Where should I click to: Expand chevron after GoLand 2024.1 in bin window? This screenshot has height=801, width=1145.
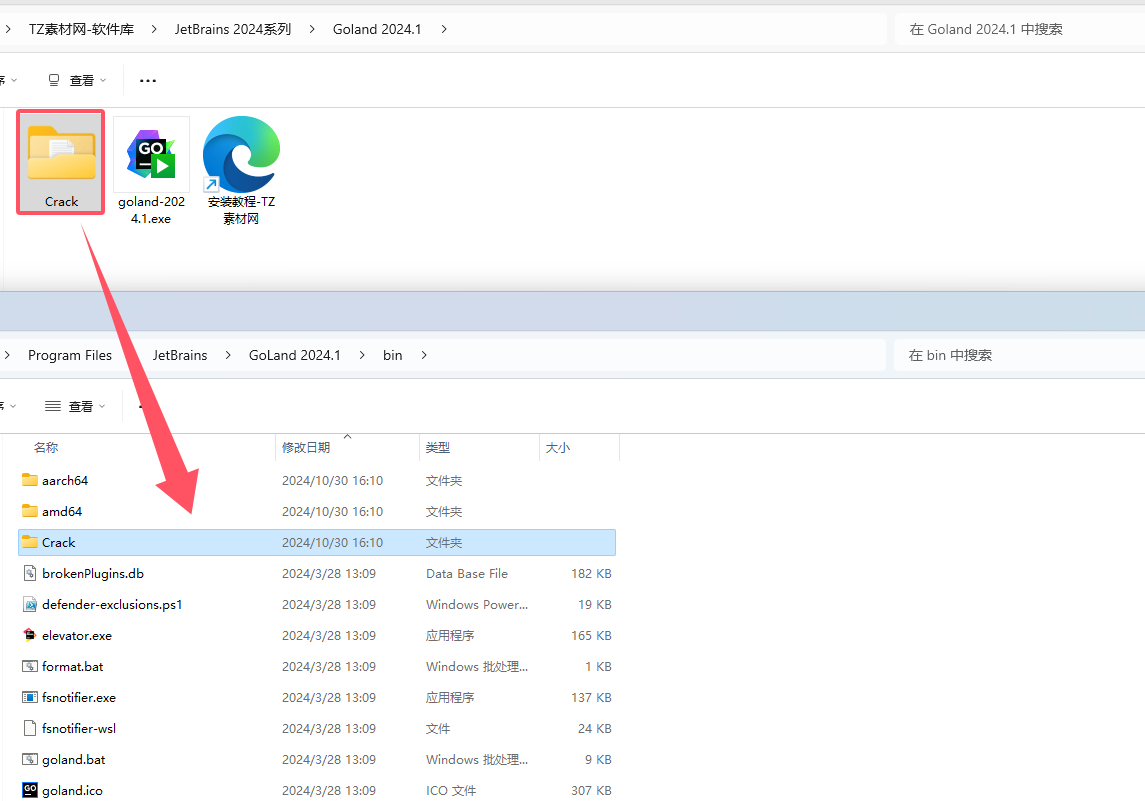[361, 355]
